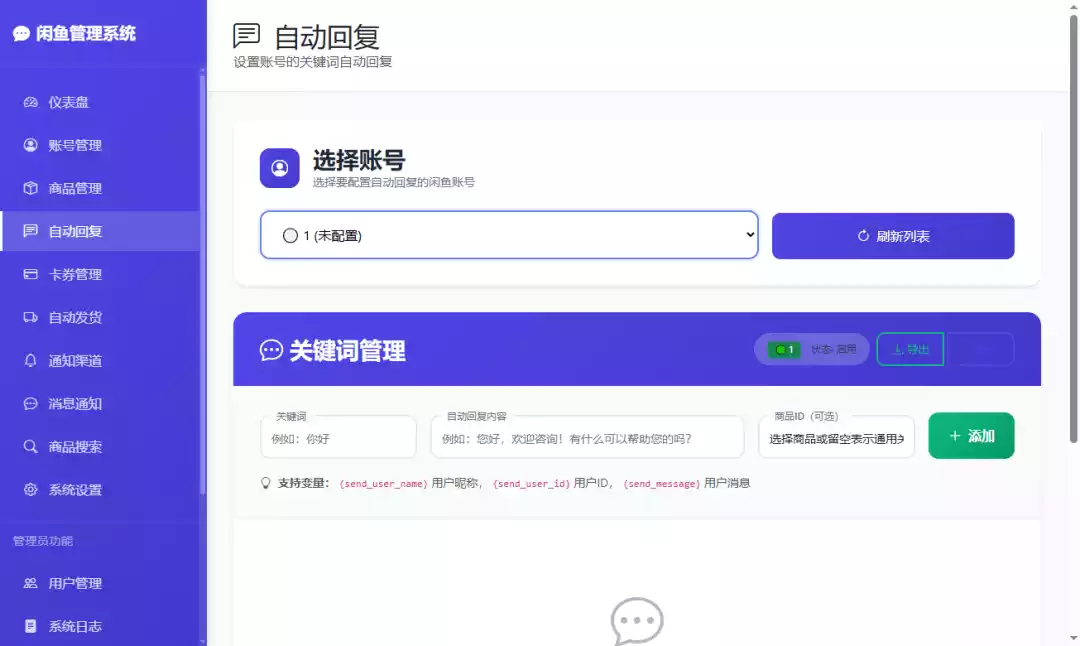1080x646 pixels.
Task: Click the 闲鱼管理系统 chat bubble logo
Action: (x=21, y=33)
